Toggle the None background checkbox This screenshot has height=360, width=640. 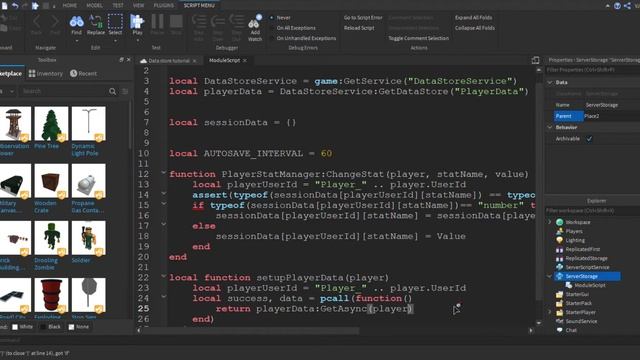[71, 327]
